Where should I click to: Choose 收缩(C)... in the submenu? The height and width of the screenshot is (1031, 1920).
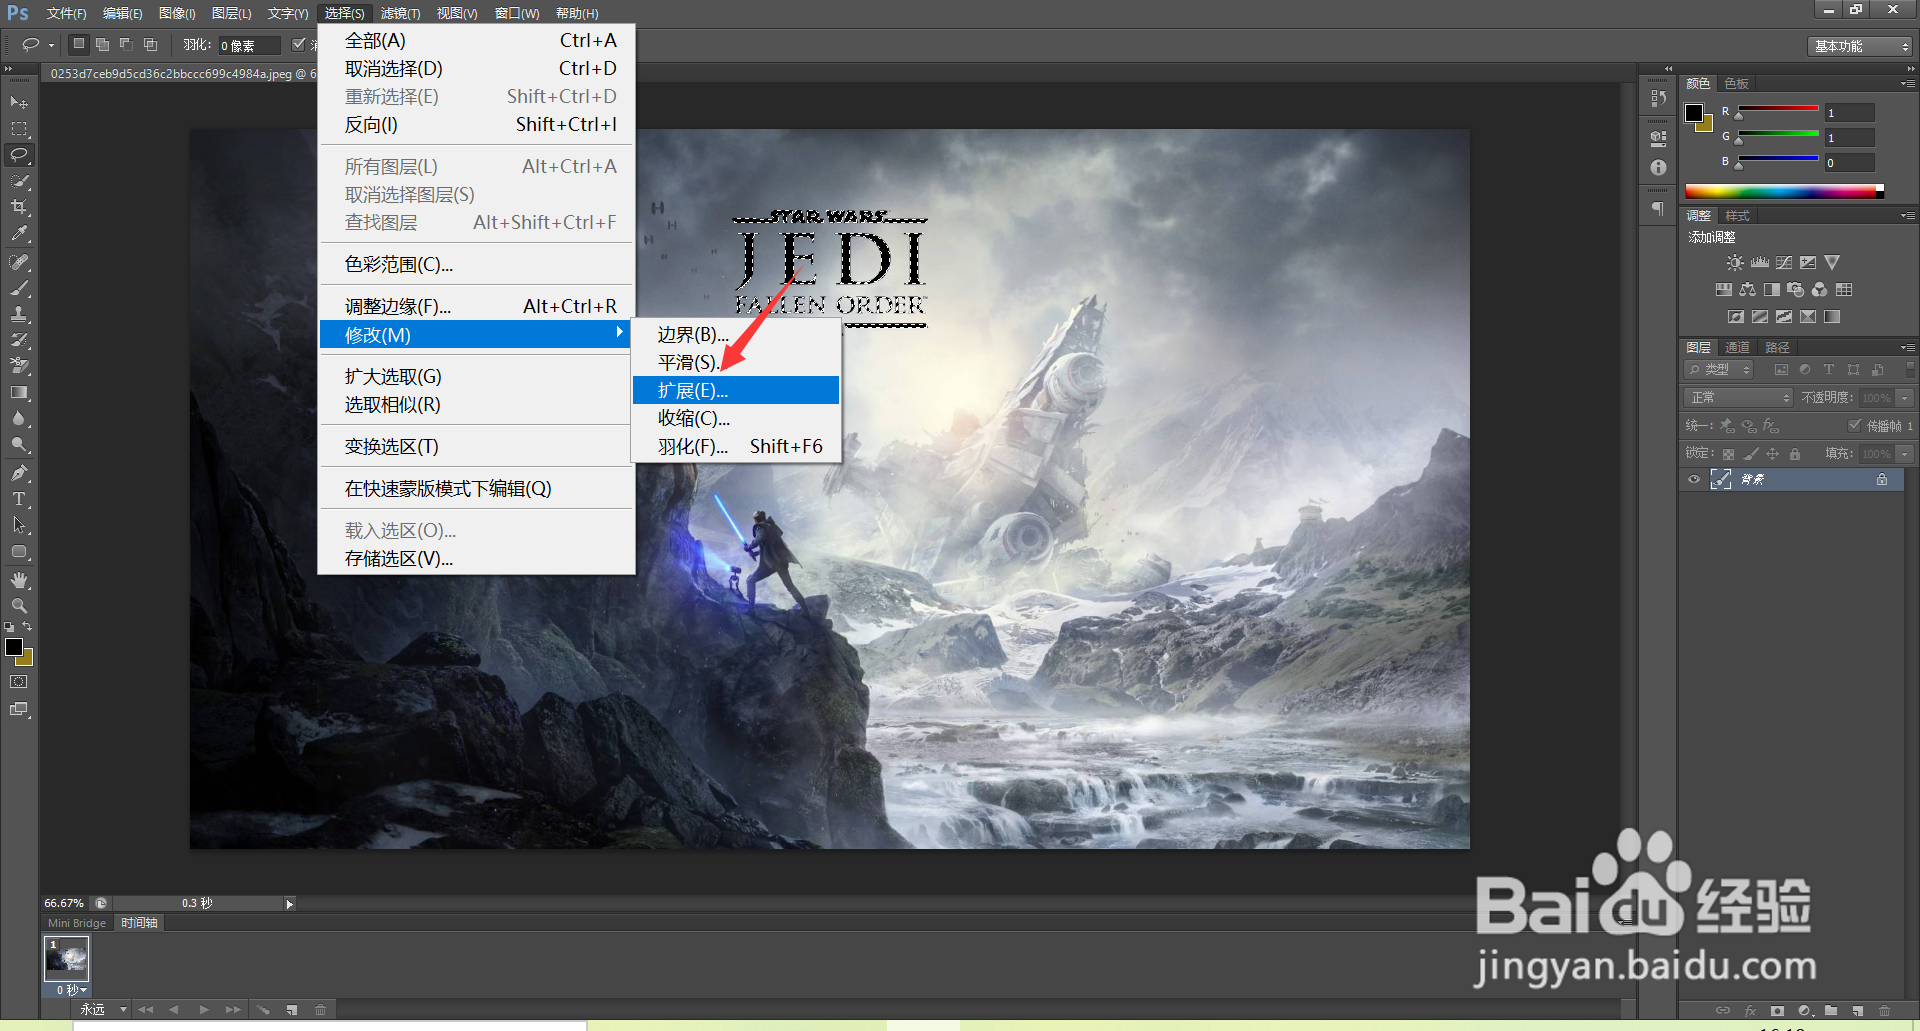point(736,418)
